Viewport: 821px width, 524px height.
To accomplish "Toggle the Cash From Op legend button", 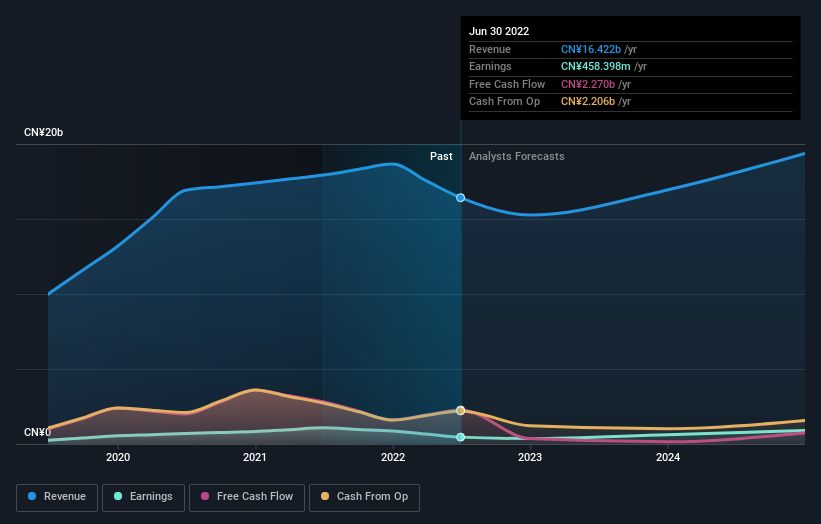I will 364,497.
